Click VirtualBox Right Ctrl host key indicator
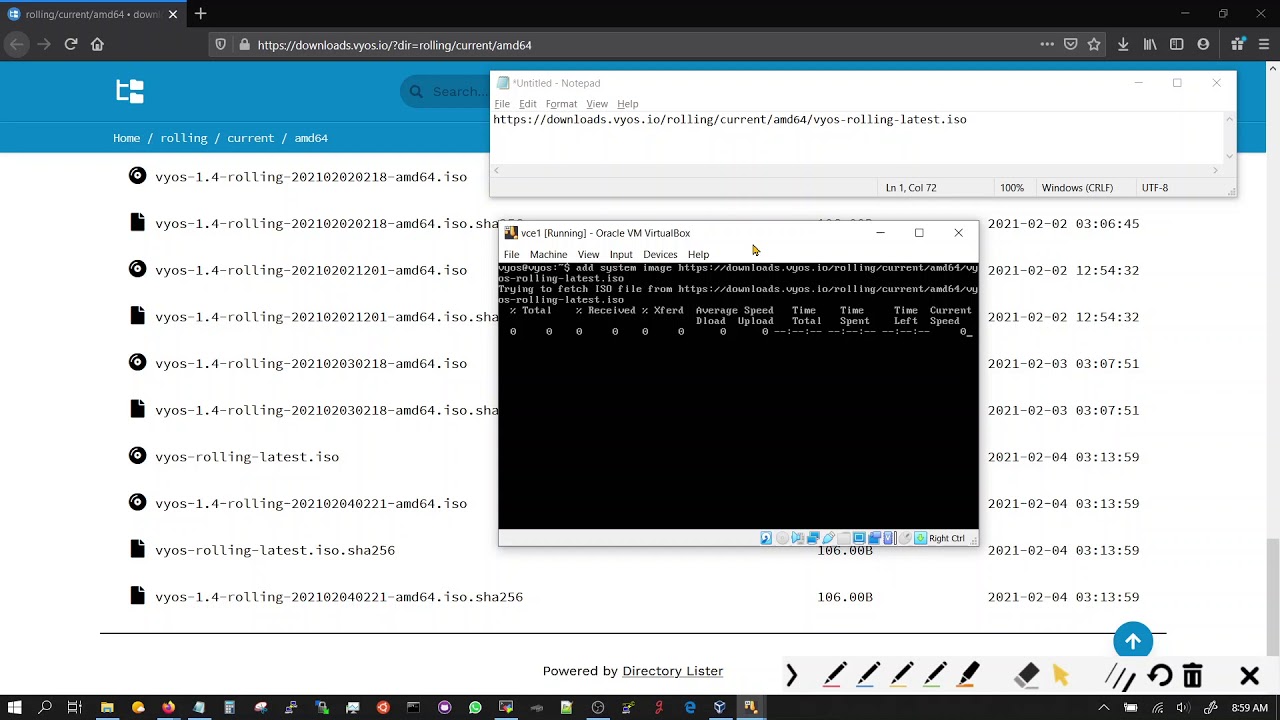 point(946,538)
